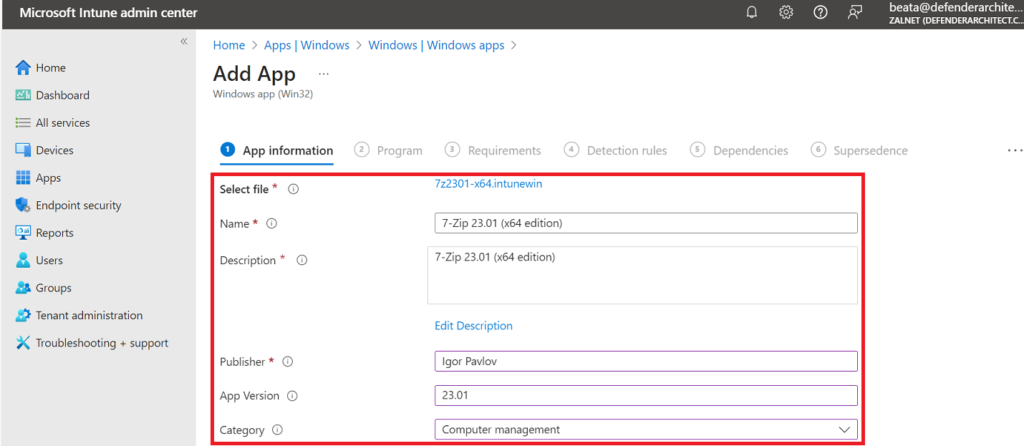Click into the Name input field

click(x=646, y=223)
